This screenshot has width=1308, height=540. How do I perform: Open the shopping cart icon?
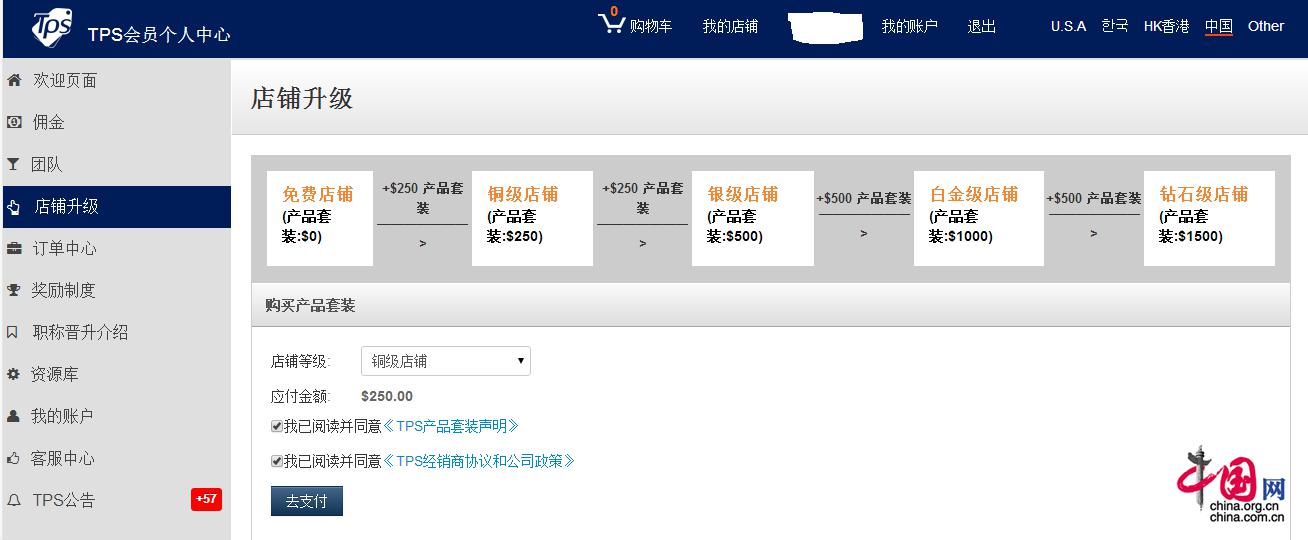click(x=611, y=24)
